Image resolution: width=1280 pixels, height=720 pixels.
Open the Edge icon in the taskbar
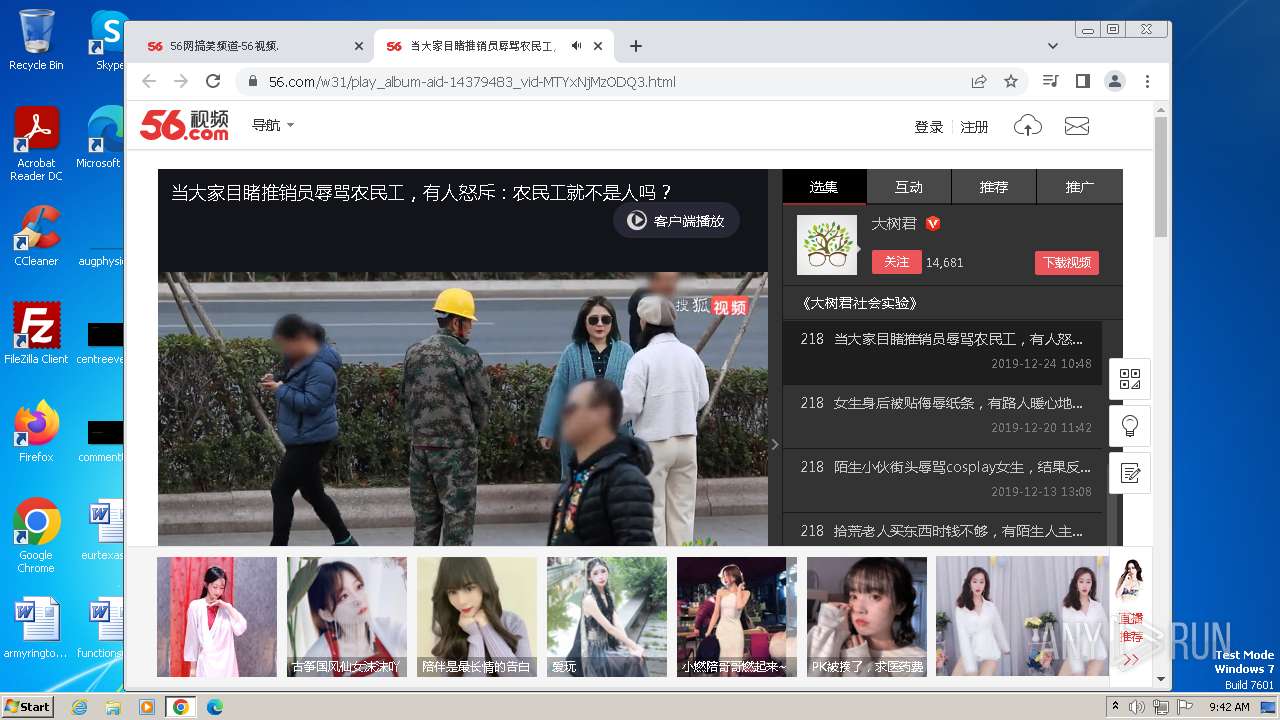point(214,707)
